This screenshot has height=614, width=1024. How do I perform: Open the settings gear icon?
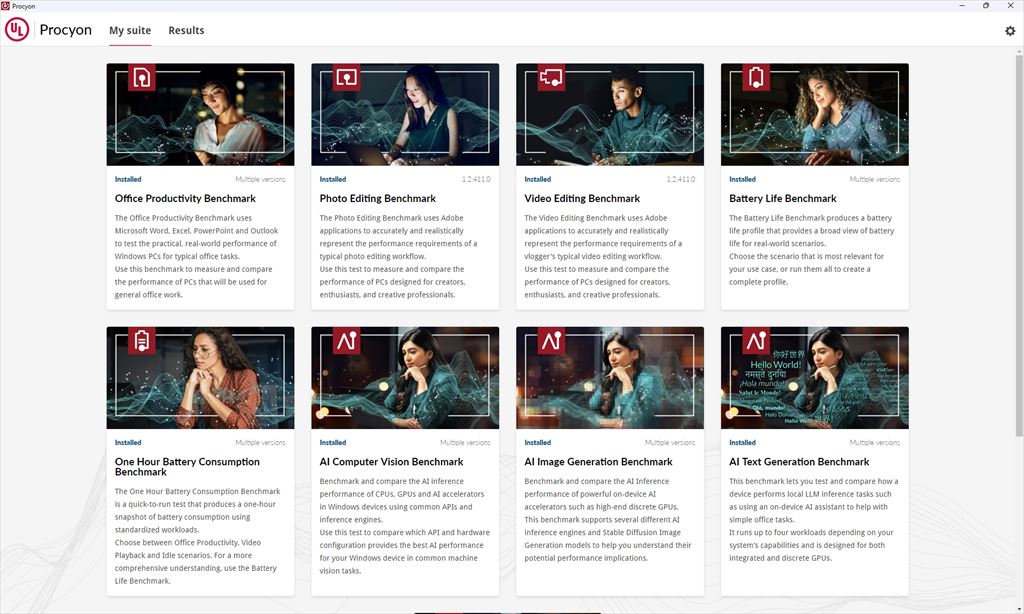click(x=1010, y=31)
